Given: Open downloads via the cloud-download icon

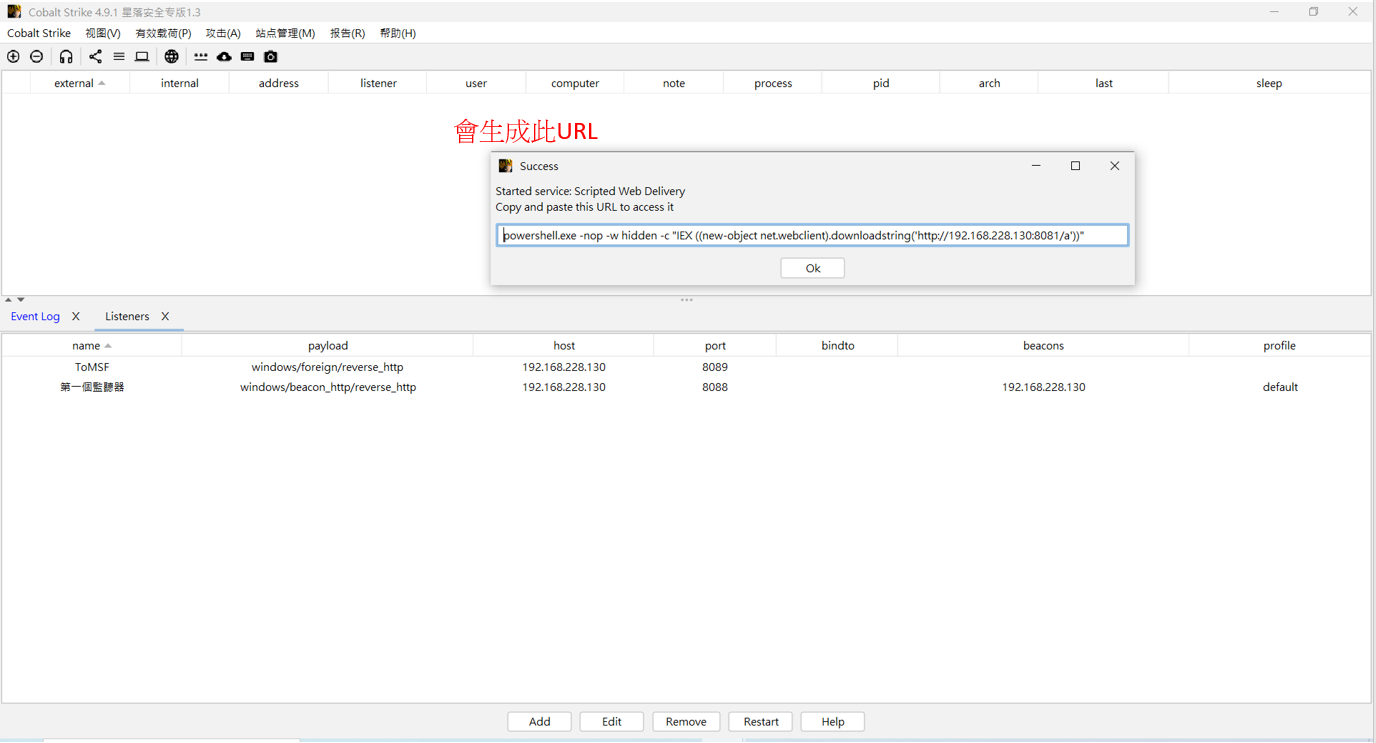Looking at the screenshot, I should [224, 57].
